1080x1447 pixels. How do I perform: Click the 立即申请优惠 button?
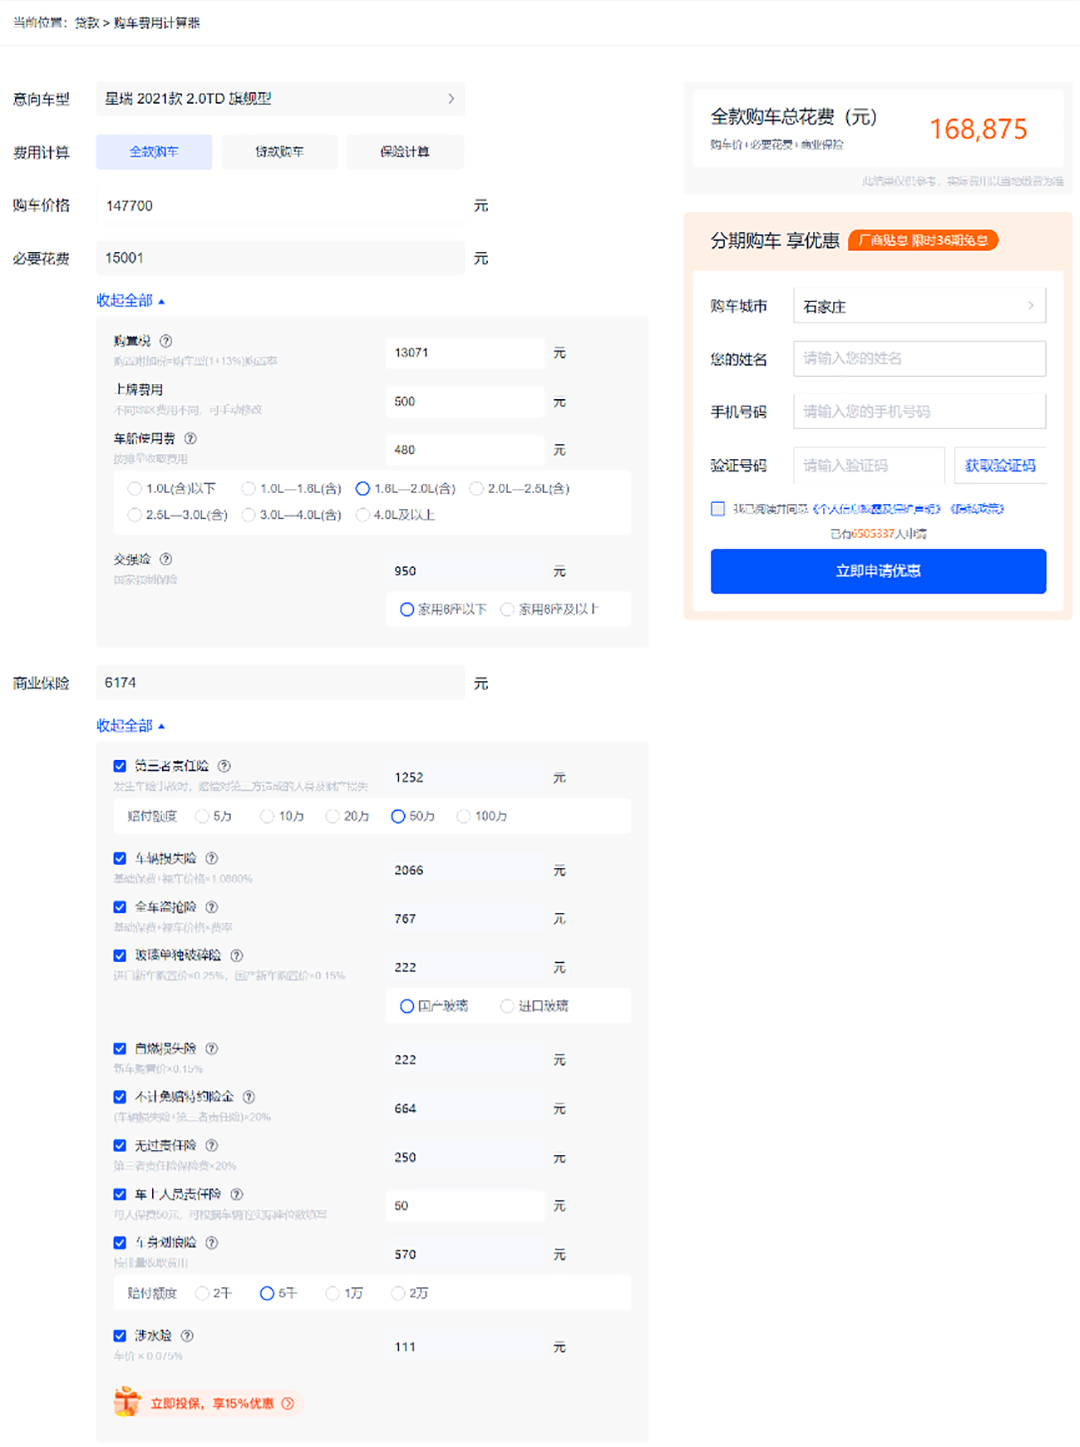(x=878, y=571)
